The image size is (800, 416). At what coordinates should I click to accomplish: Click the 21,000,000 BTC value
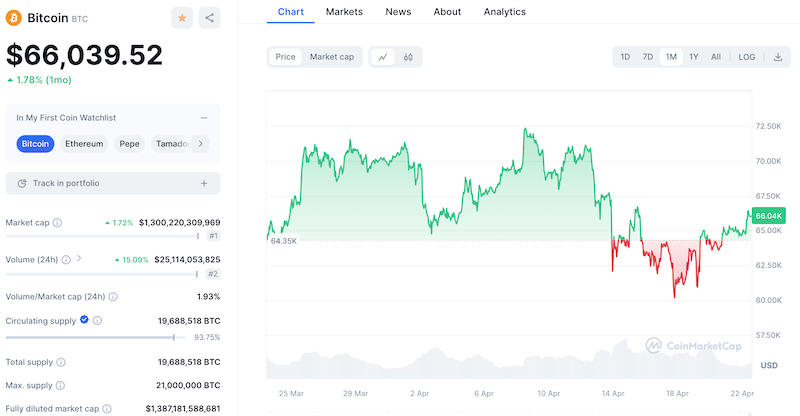coord(188,385)
